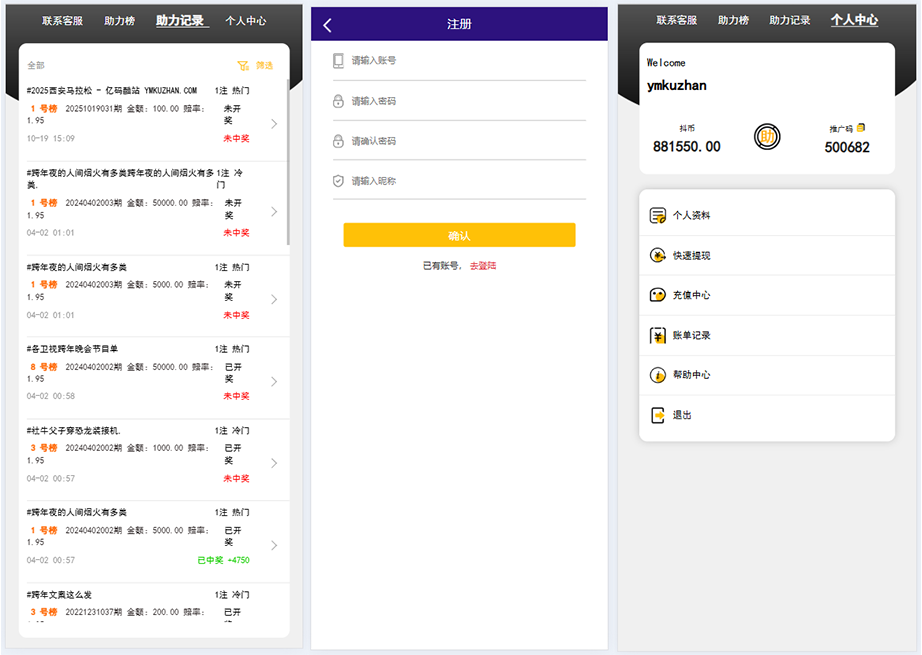This screenshot has width=922, height=655.
Task: Select the 快速提现 withdrawal icon
Action: 657,255
